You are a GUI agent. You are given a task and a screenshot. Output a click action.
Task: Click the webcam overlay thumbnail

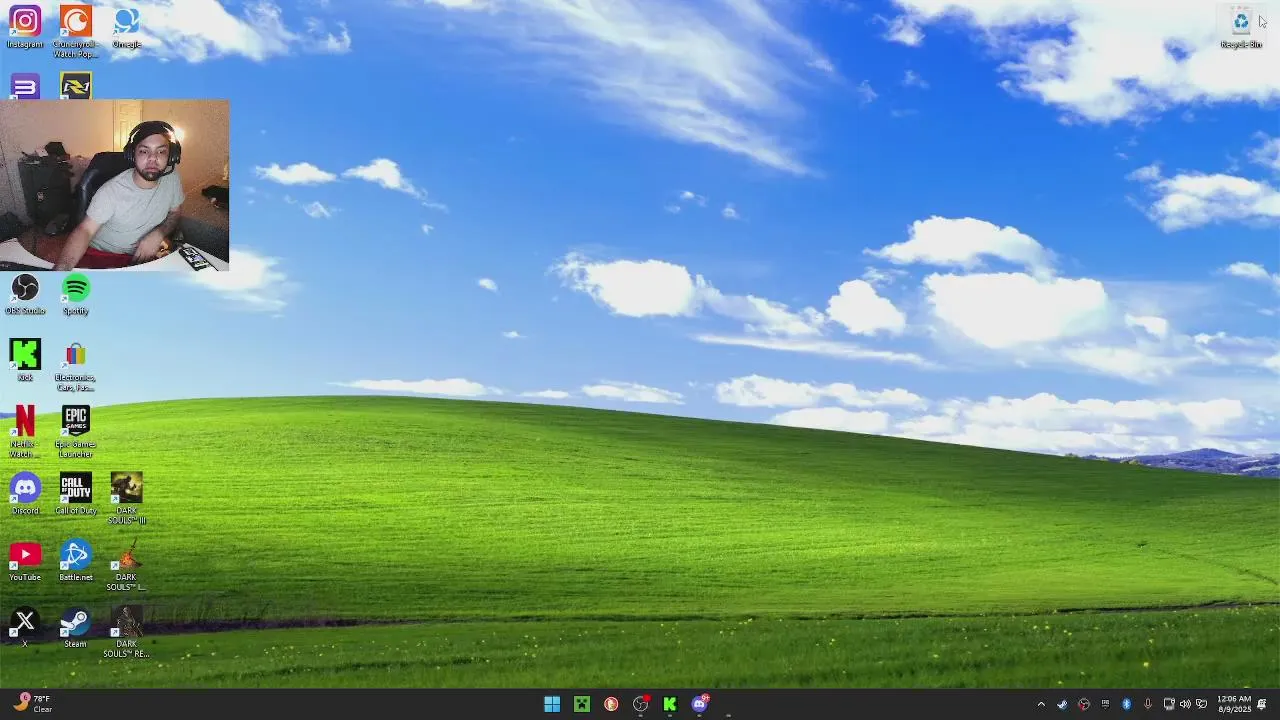(x=114, y=185)
